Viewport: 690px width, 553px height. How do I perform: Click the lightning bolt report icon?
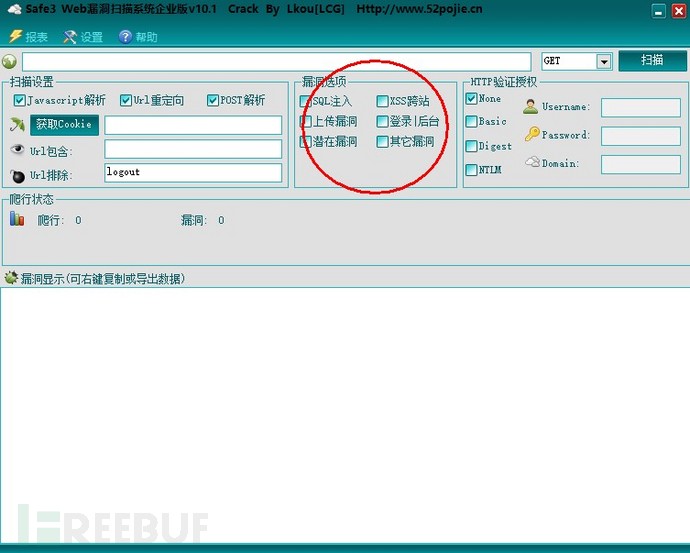15,36
